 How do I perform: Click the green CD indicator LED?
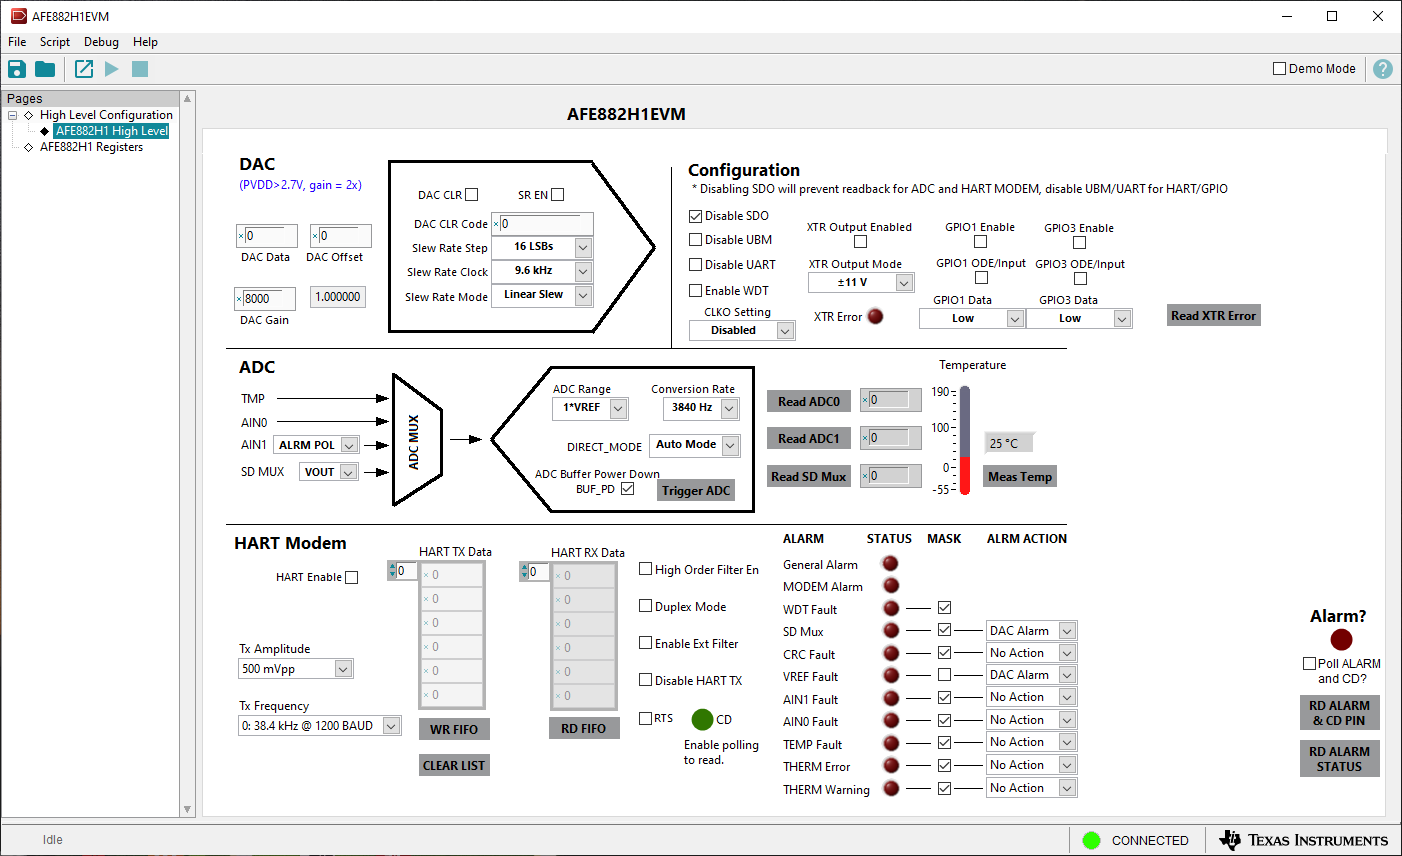(x=702, y=719)
